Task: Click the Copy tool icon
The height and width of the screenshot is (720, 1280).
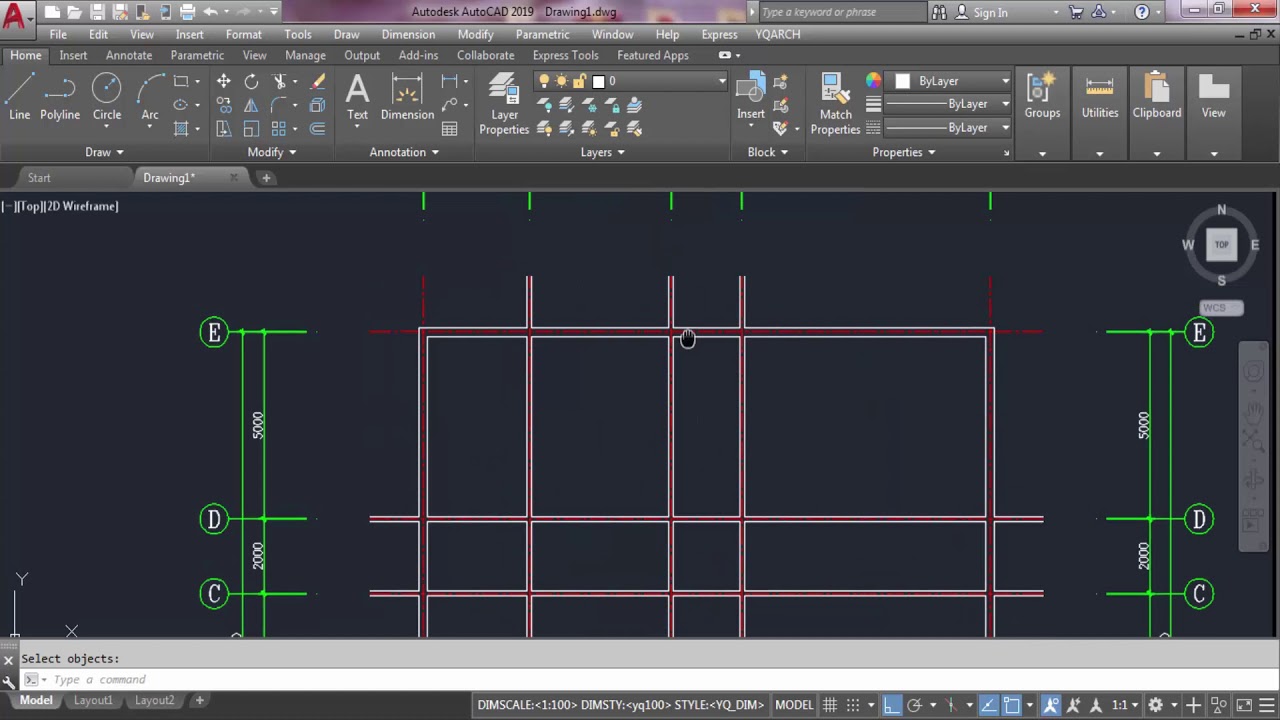Action: [224, 105]
